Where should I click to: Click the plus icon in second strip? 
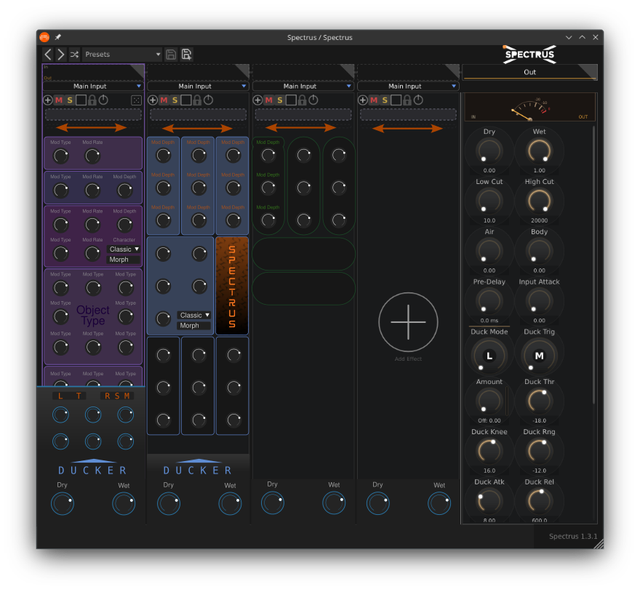pyautogui.click(x=153, y=100)
